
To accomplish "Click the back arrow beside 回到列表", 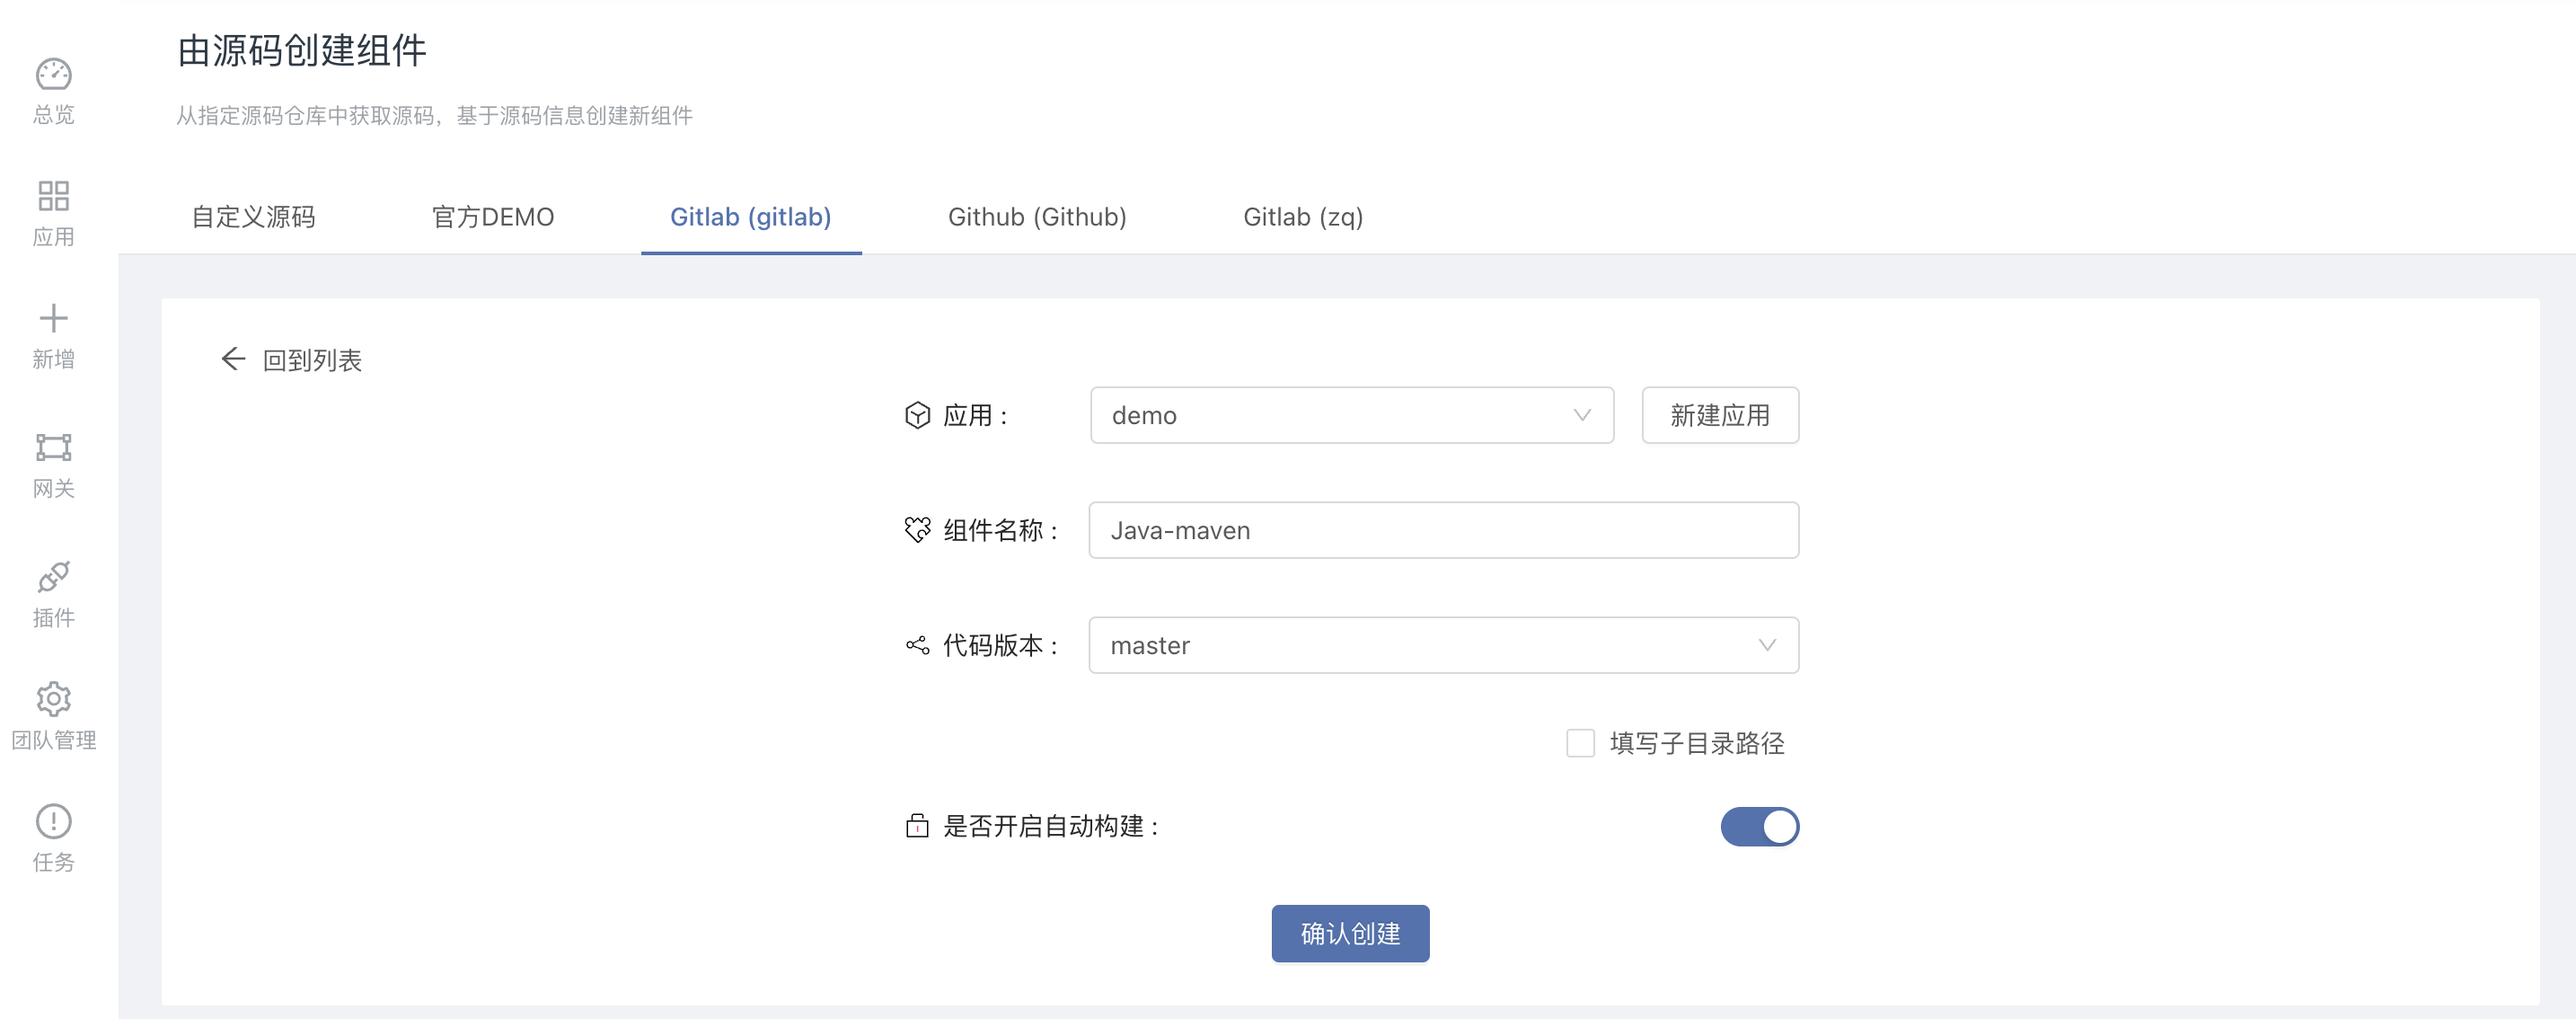I will click(233, 359).
